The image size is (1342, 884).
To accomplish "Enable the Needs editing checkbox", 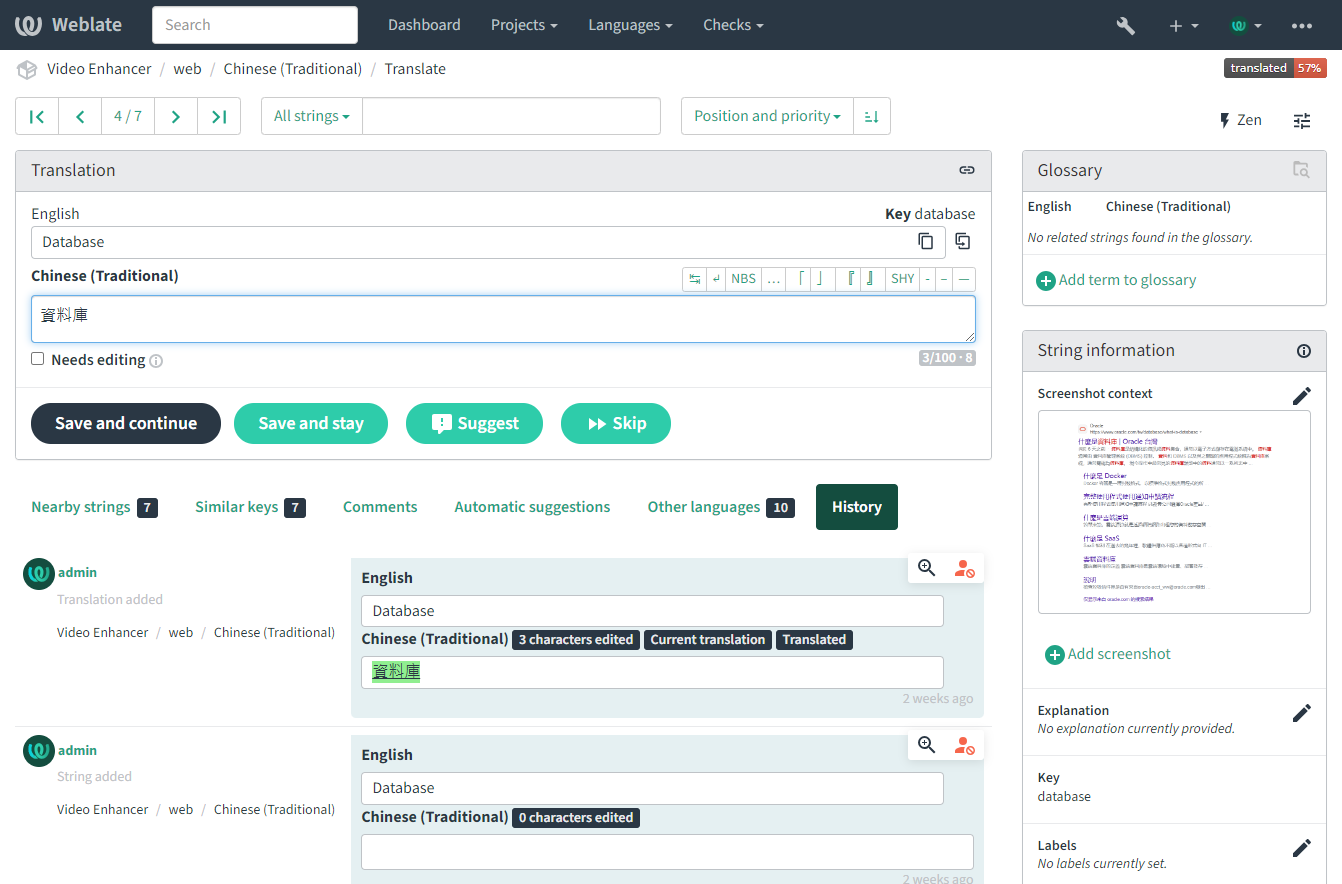I will [38, 359].
